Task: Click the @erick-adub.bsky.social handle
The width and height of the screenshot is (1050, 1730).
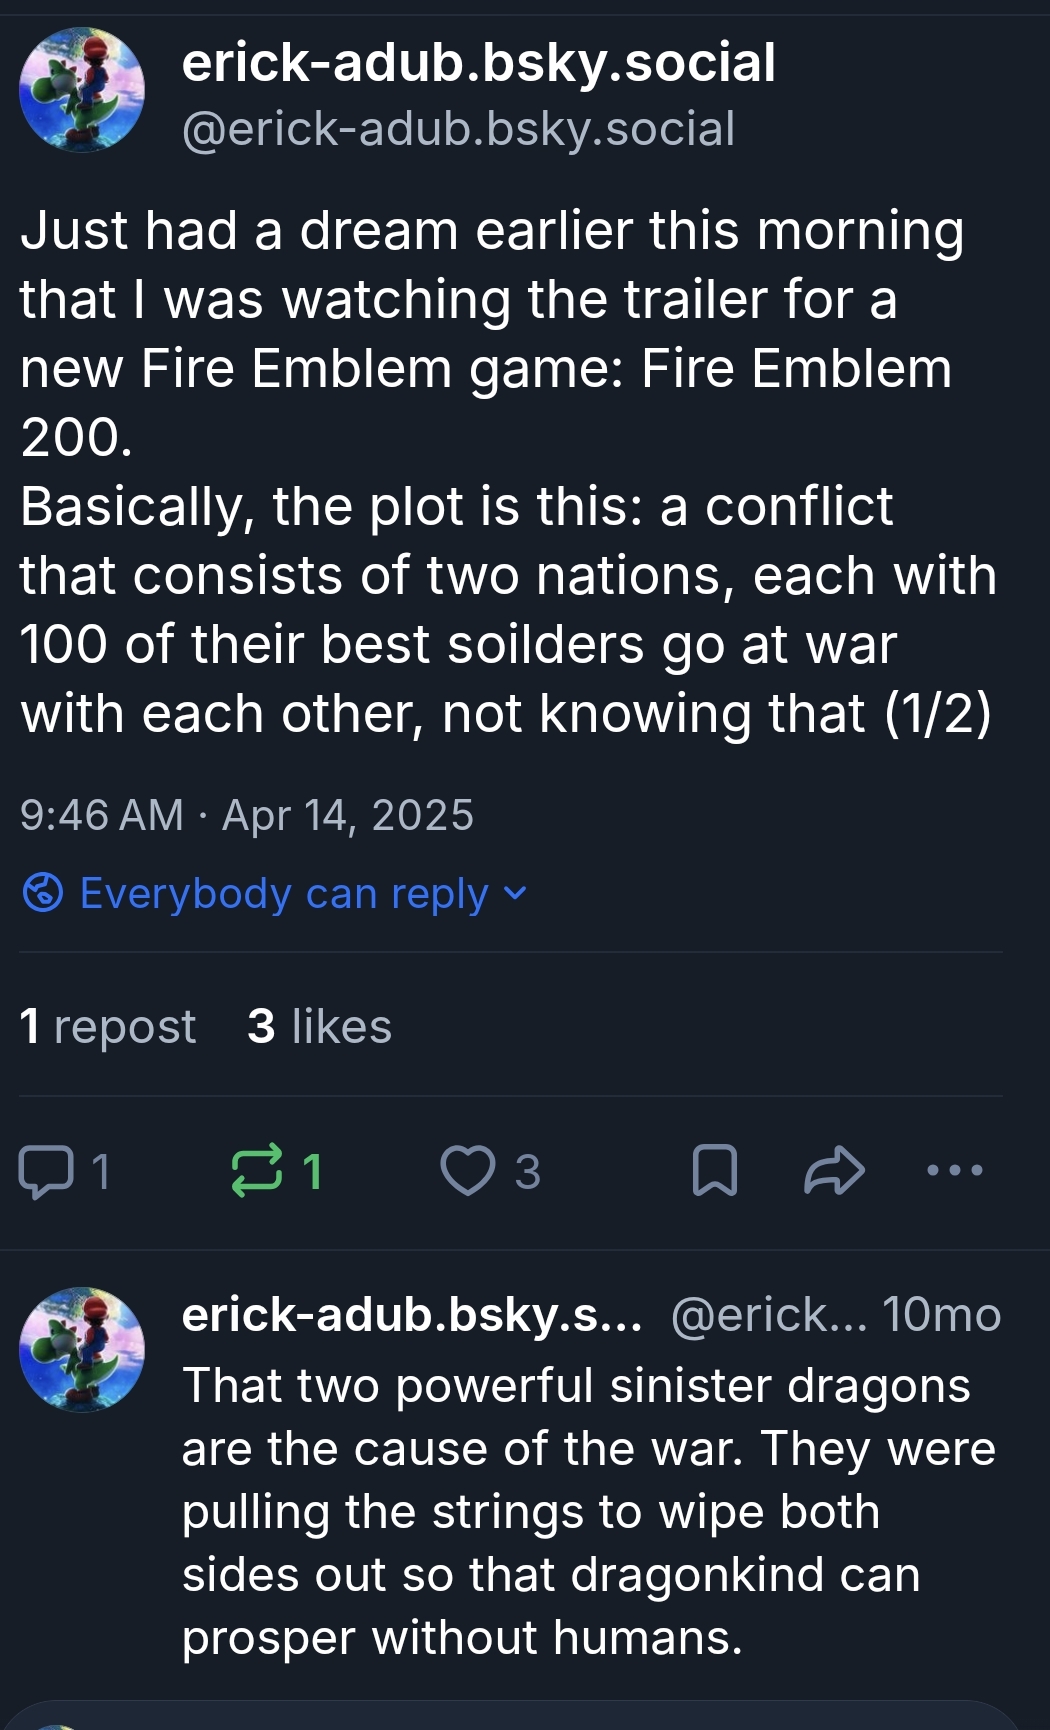Action: click(x=458, y=129)
